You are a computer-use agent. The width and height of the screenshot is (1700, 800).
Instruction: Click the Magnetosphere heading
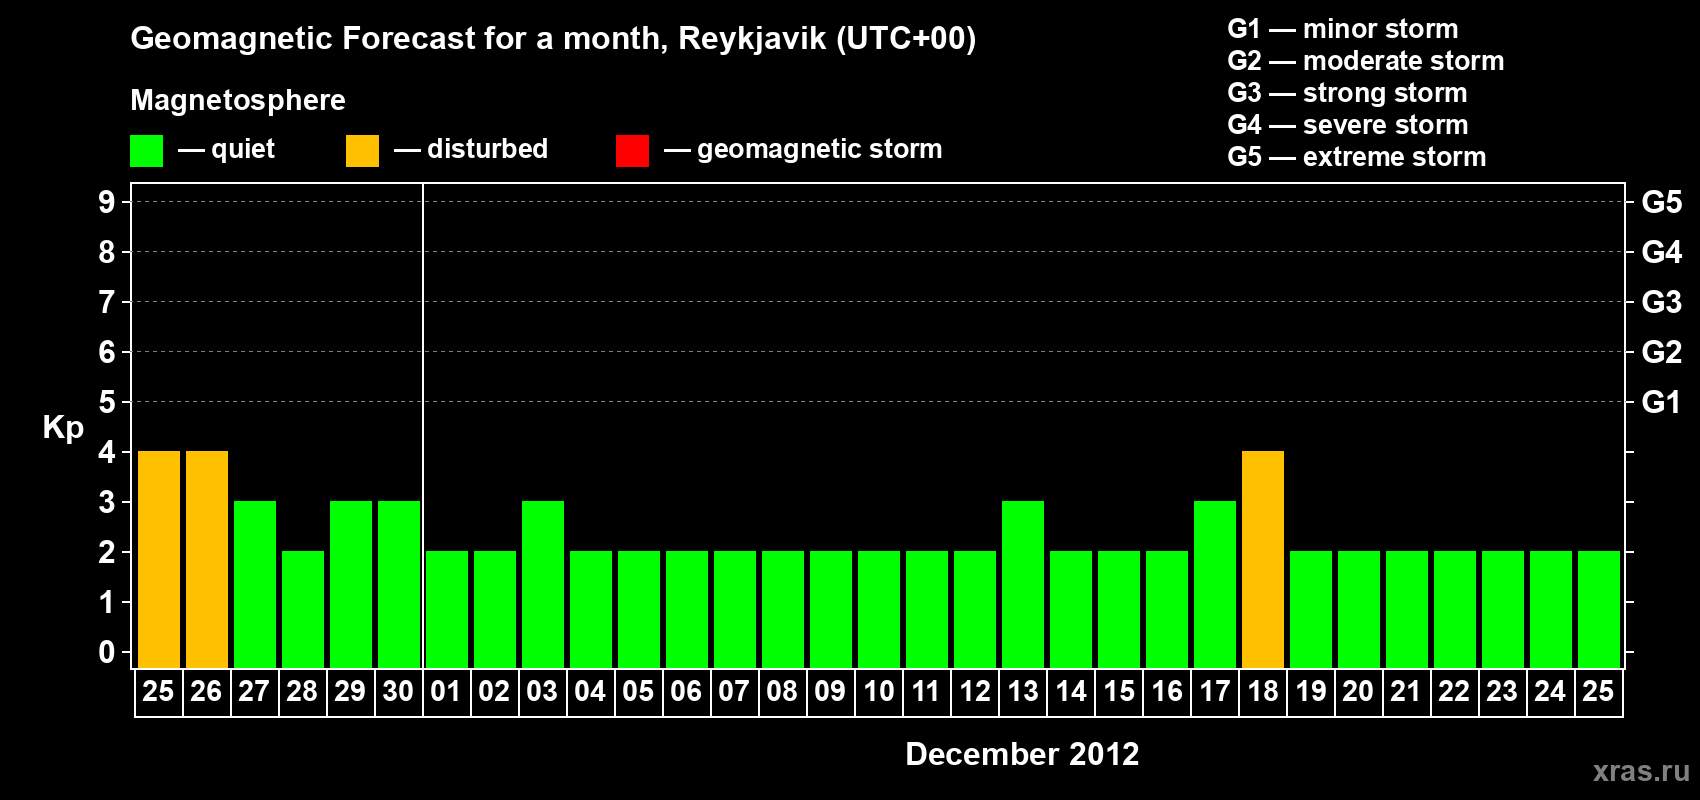pyautogui.click(x=238, y=100)
